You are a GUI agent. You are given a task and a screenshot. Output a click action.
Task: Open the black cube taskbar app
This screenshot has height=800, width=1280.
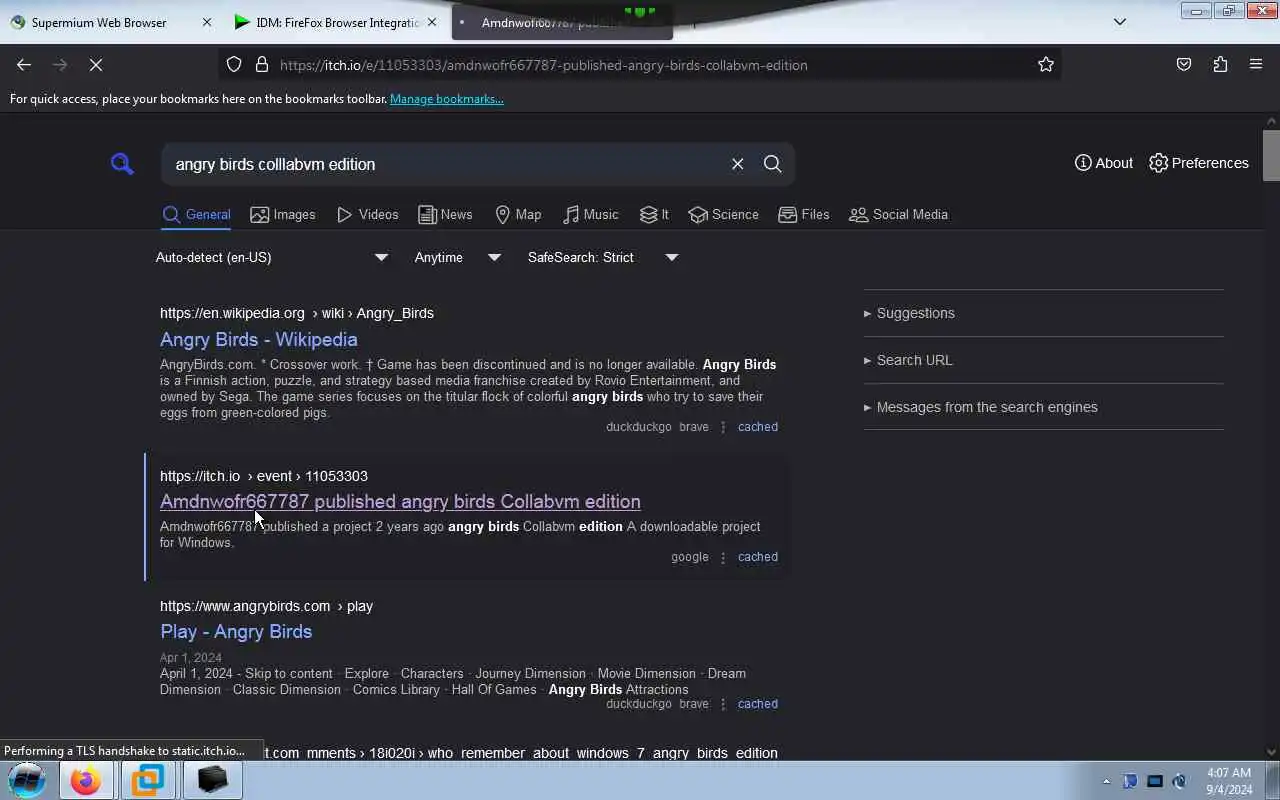click(x=212, y=780)
